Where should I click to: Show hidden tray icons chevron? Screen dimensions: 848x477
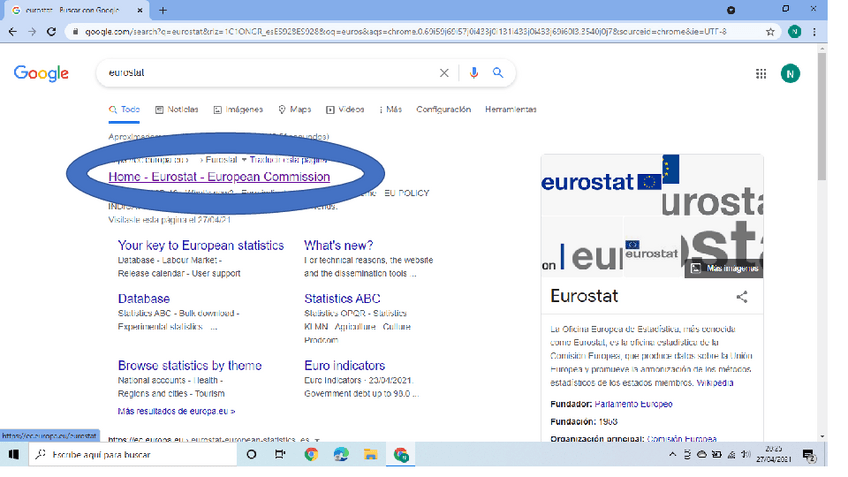pos(672,455)
